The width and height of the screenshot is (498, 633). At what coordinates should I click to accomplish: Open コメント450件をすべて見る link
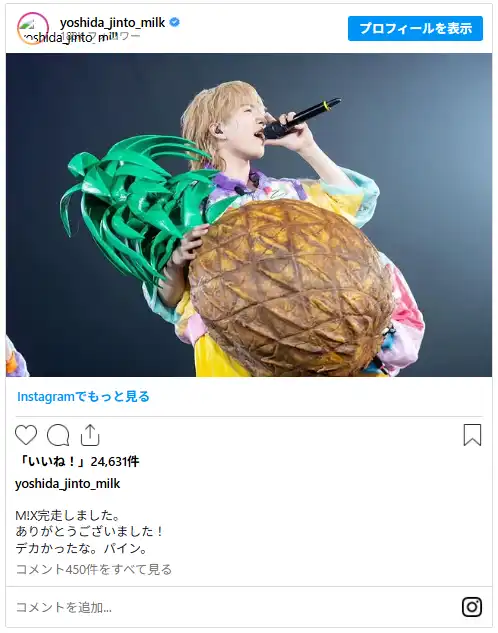click(x=94, y=569)
